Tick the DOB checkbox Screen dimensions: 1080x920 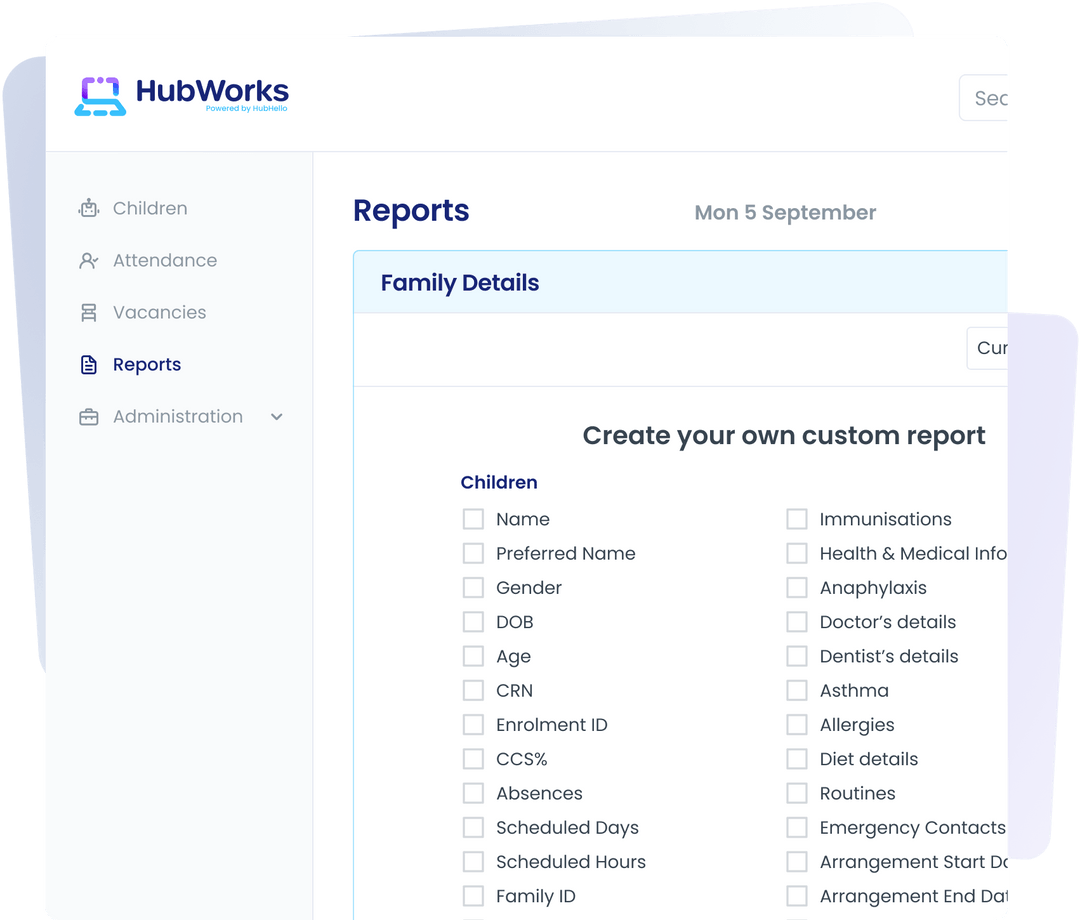click(473, 621)
